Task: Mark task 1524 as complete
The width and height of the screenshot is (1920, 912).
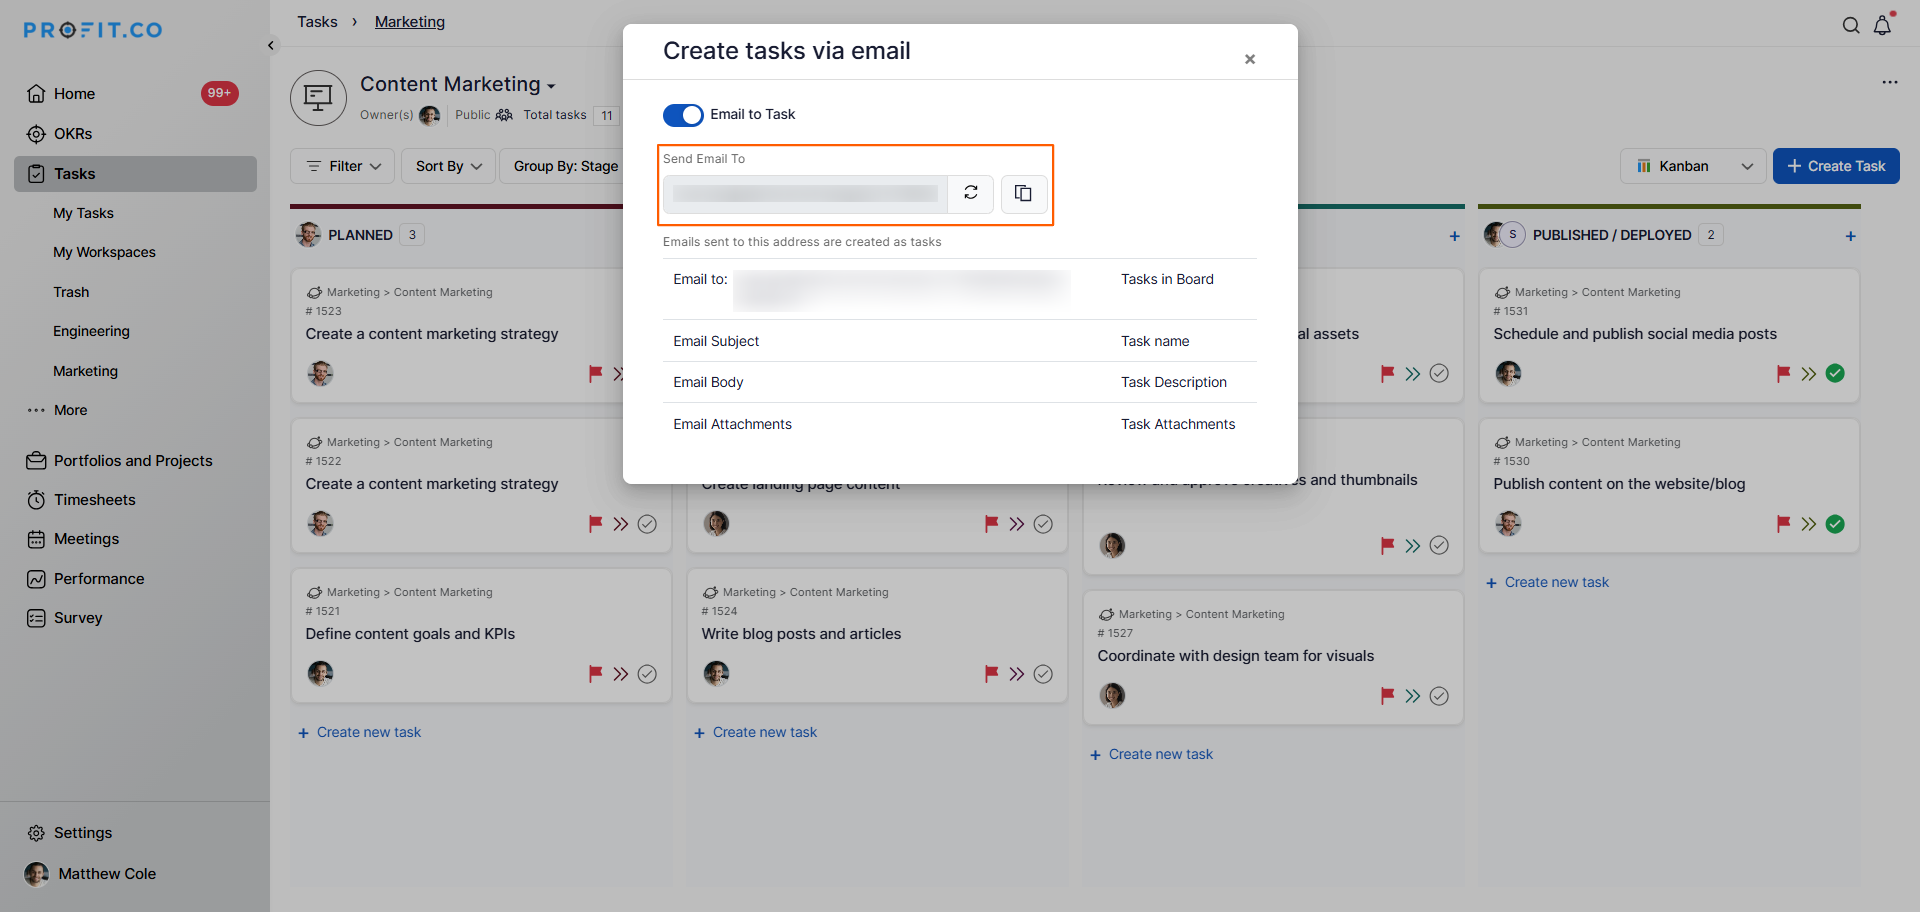Action: point(1043,674)
